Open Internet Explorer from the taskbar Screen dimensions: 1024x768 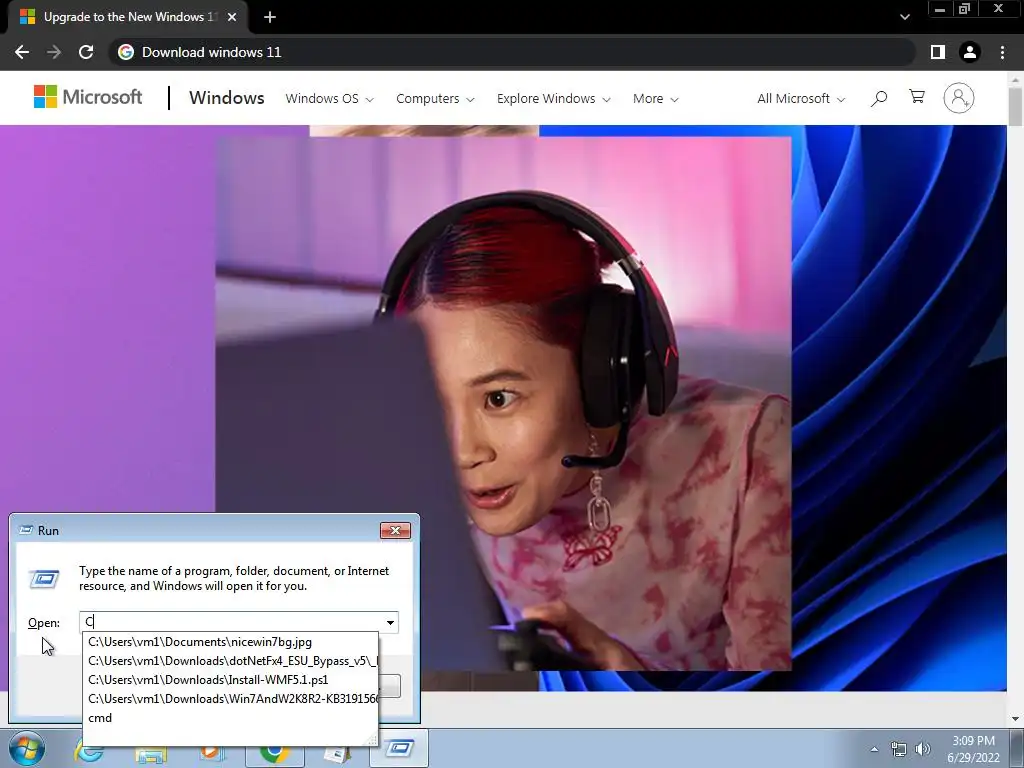(89, 750)
